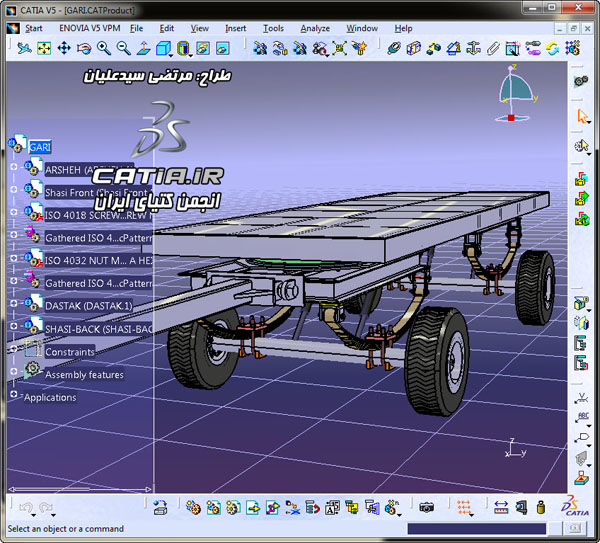Screen dimensions: 600x543
Task: Open the Window menu
Action: point(362,28)
